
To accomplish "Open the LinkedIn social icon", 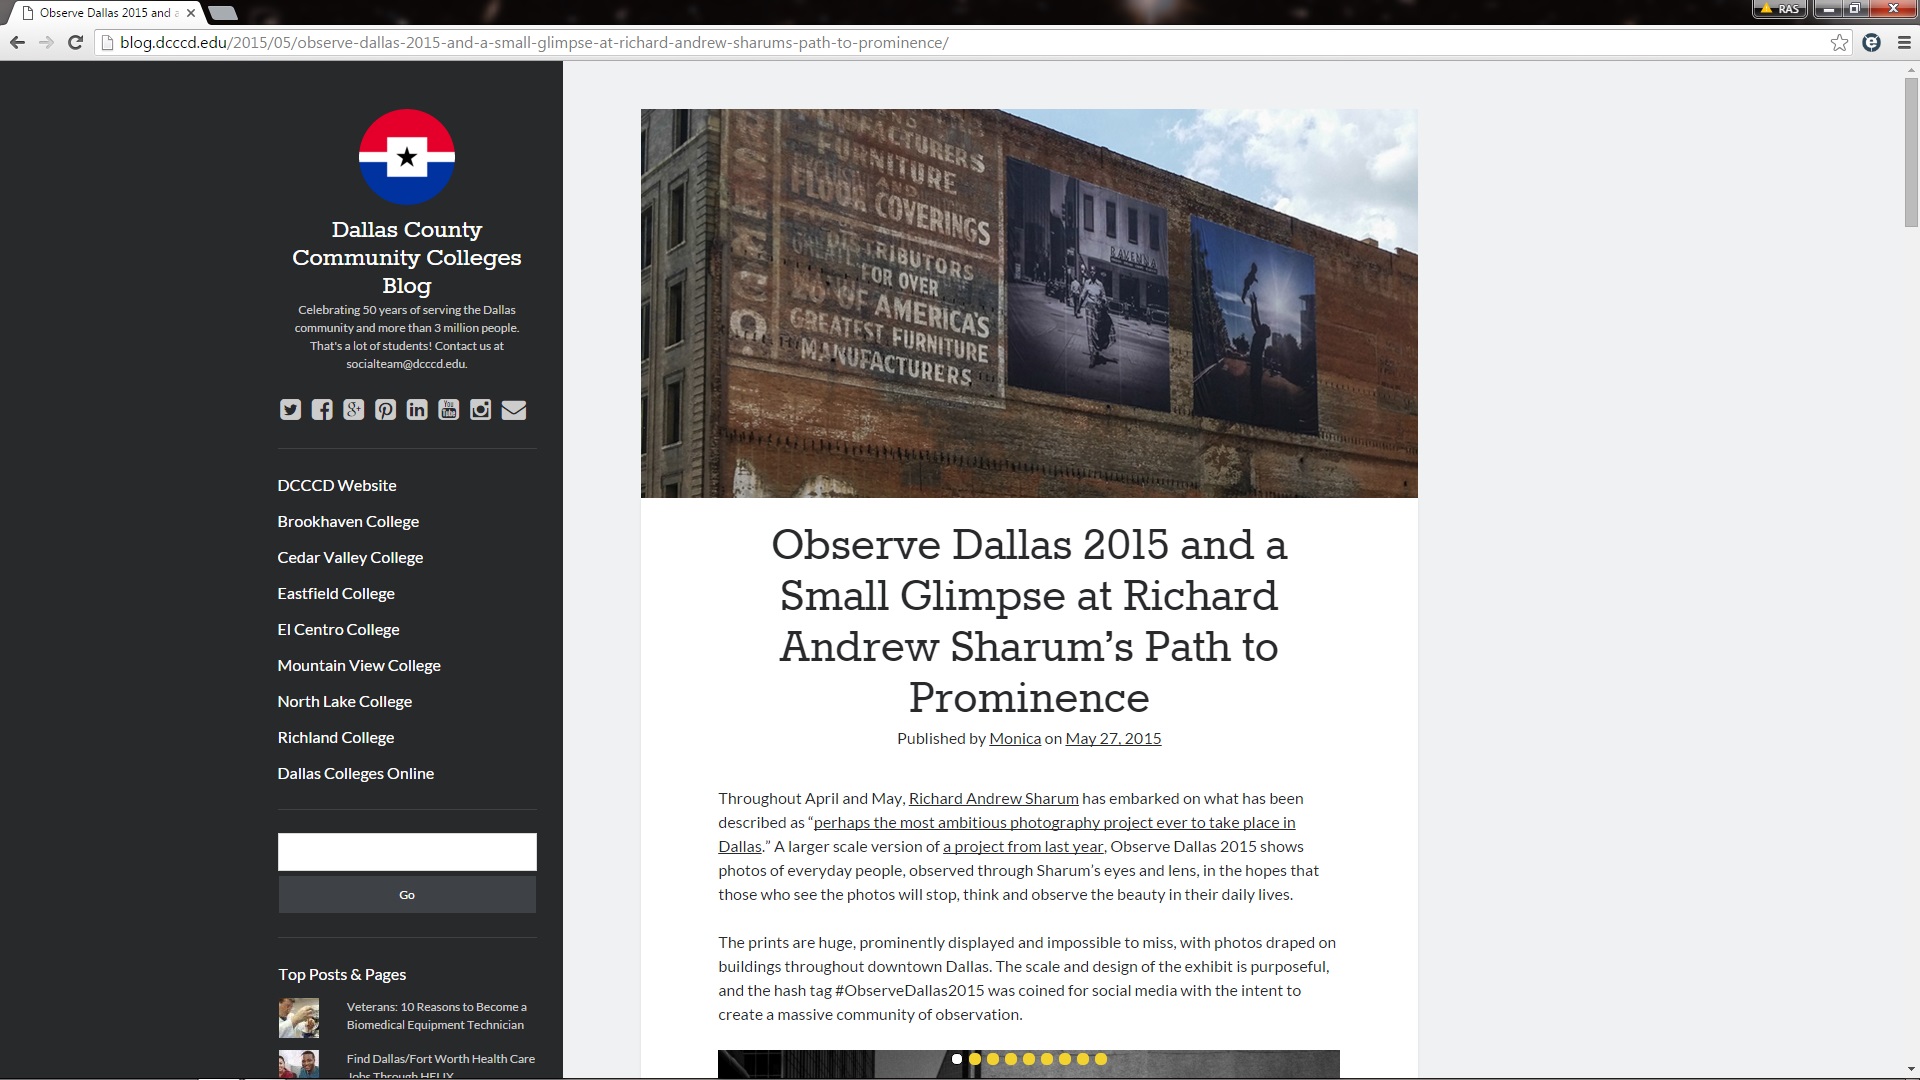I will click(x=417, y=410).
